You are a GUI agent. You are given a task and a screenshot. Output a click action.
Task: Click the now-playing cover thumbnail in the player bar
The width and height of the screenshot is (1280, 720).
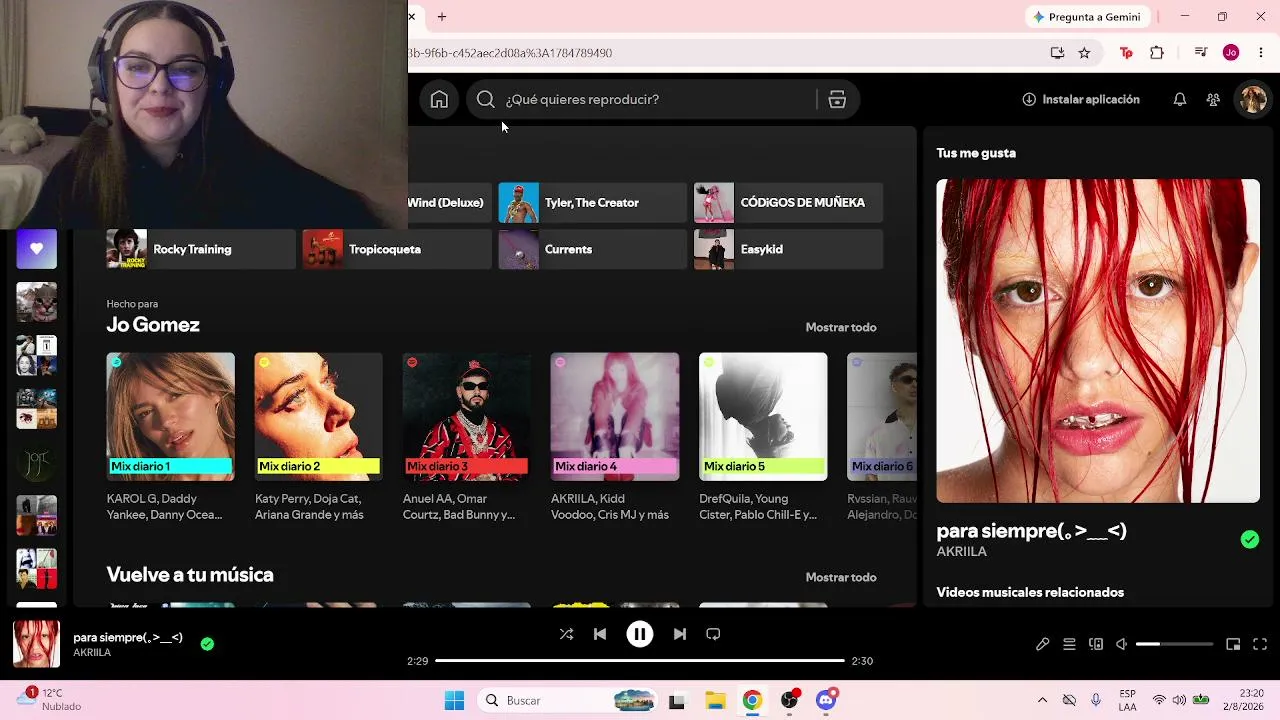tap(36, 644)
